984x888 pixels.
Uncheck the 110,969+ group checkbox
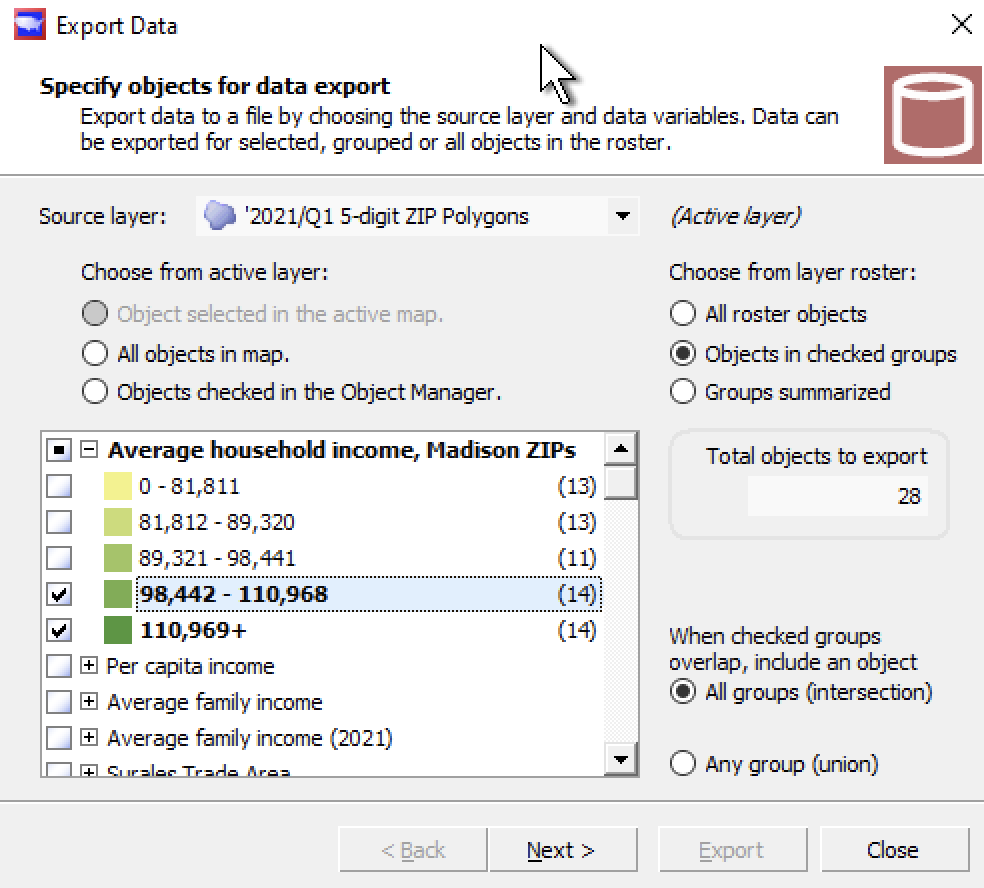[x=58, y=629]
